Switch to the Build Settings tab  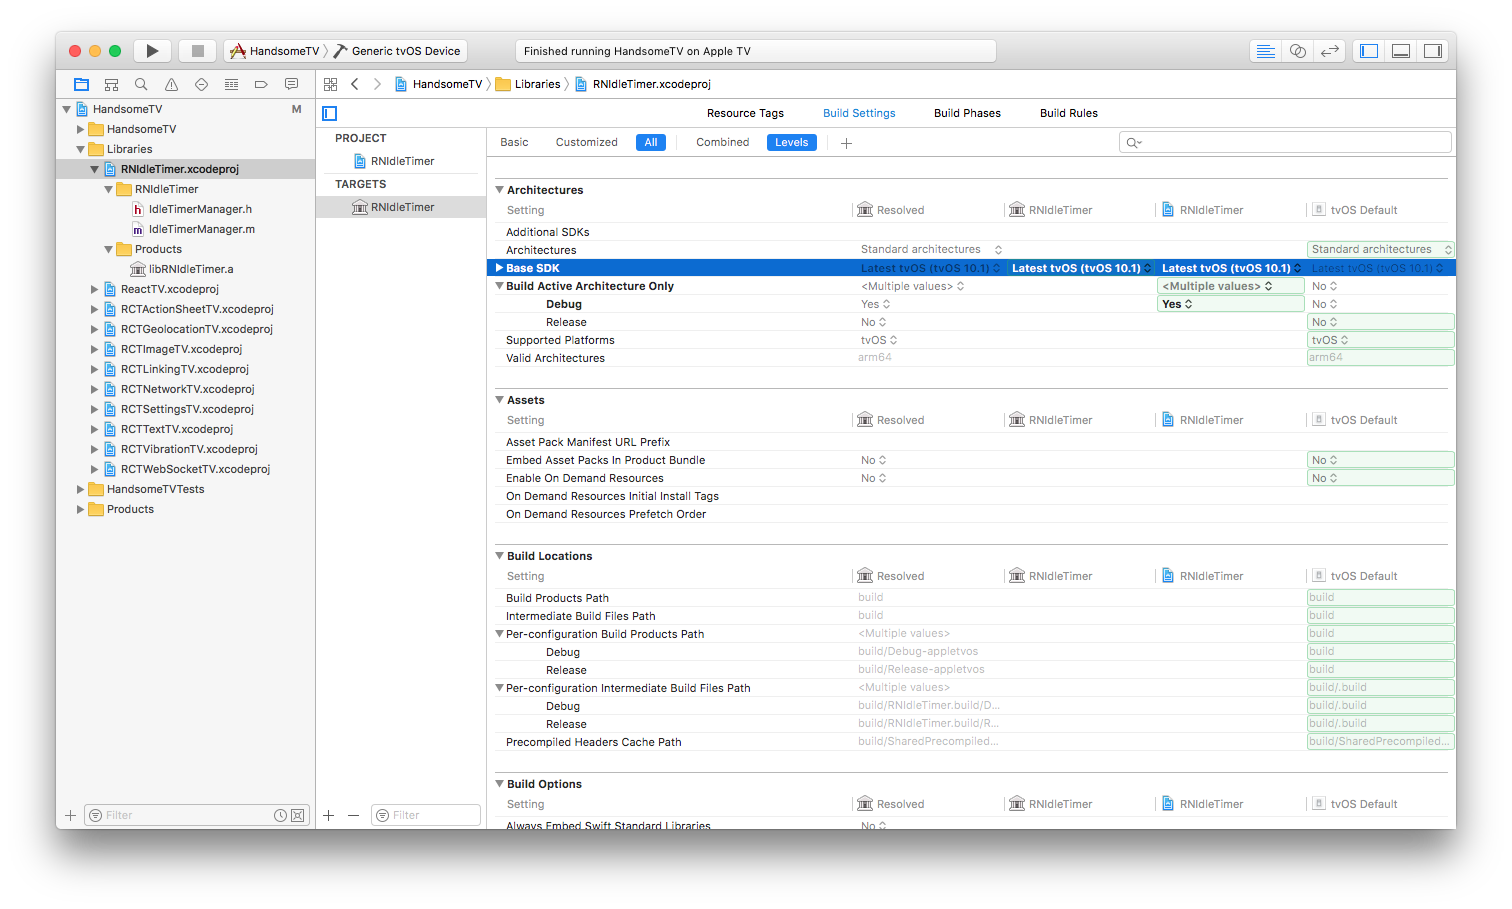(x=859, y=113)
